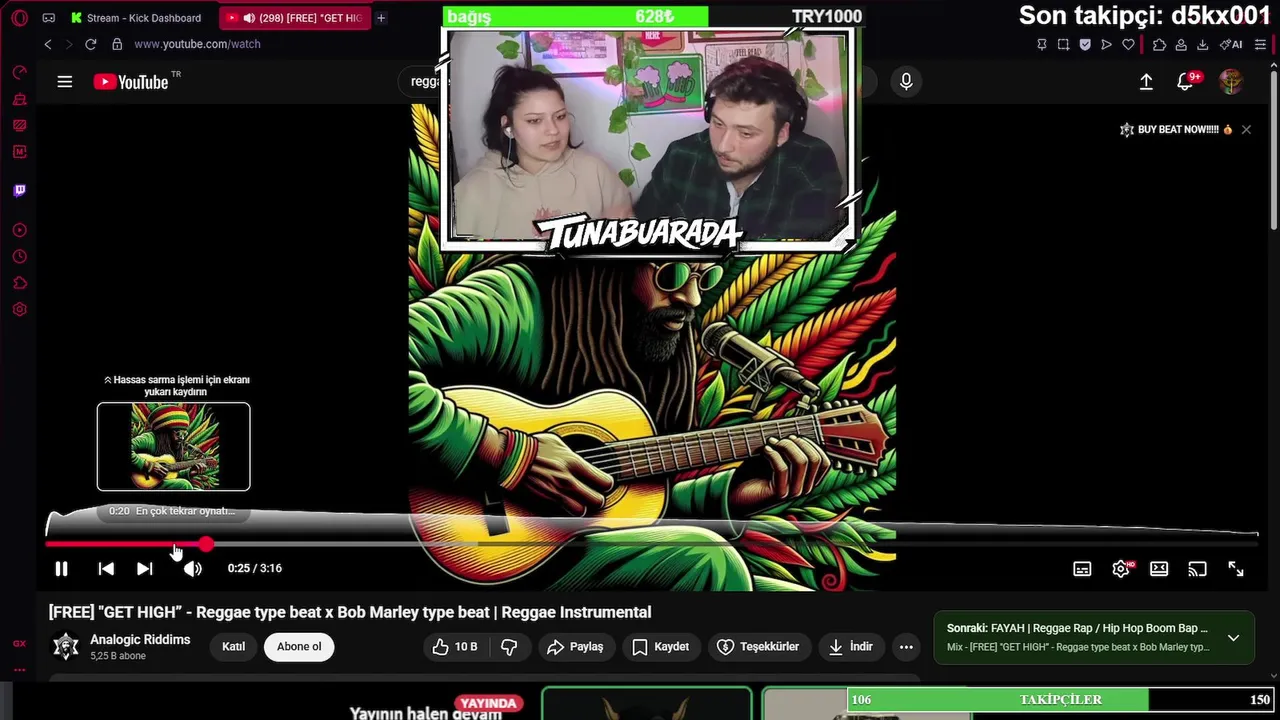Open the sidebar player icon
Screen dimensions: 1280x720
19,230
